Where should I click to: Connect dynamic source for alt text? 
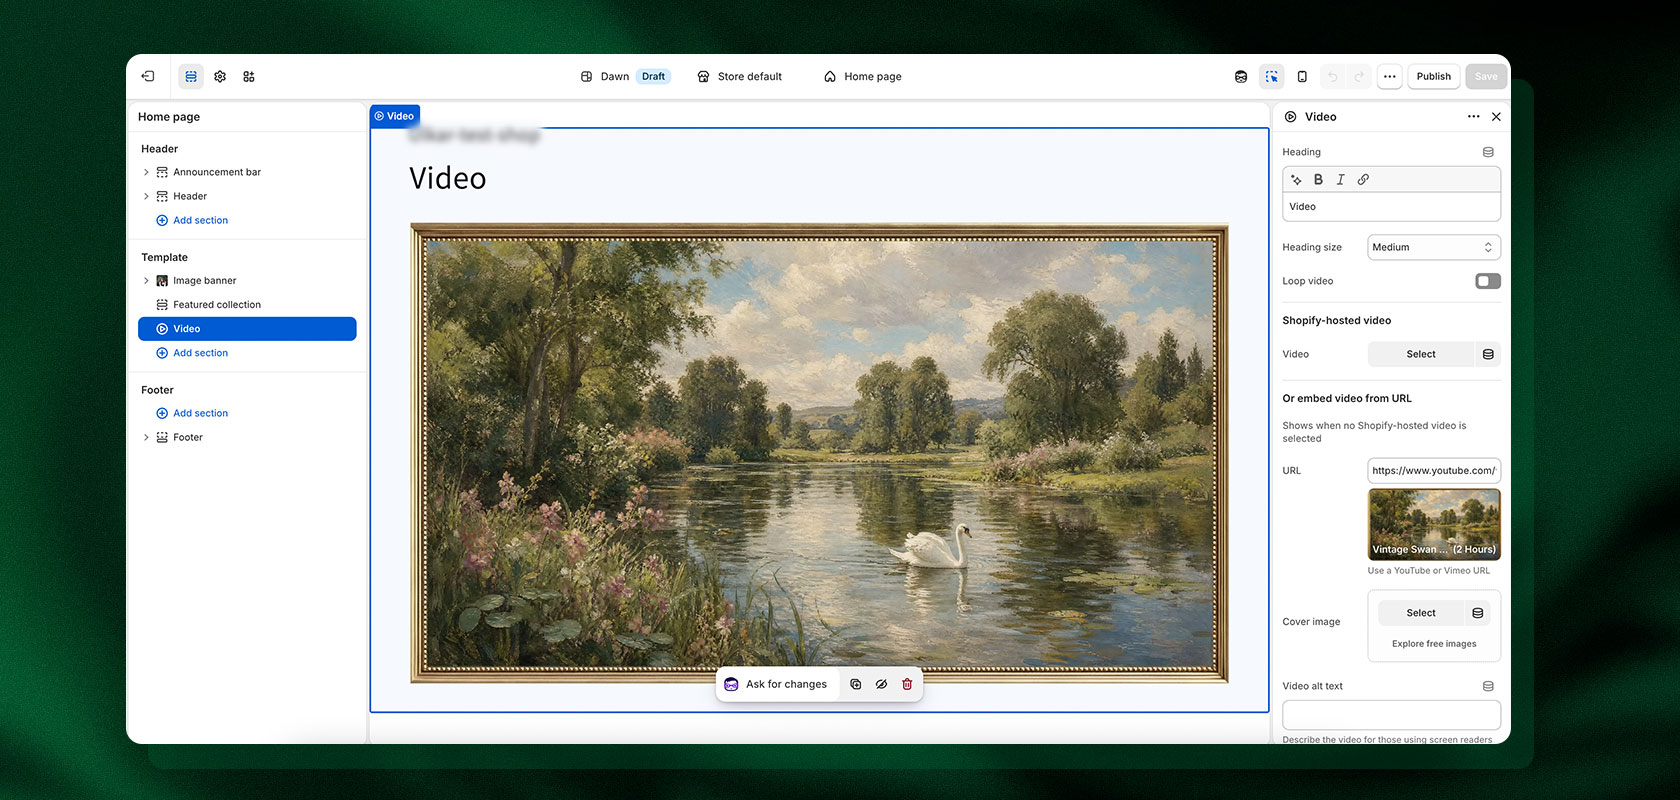(1488, 686)
